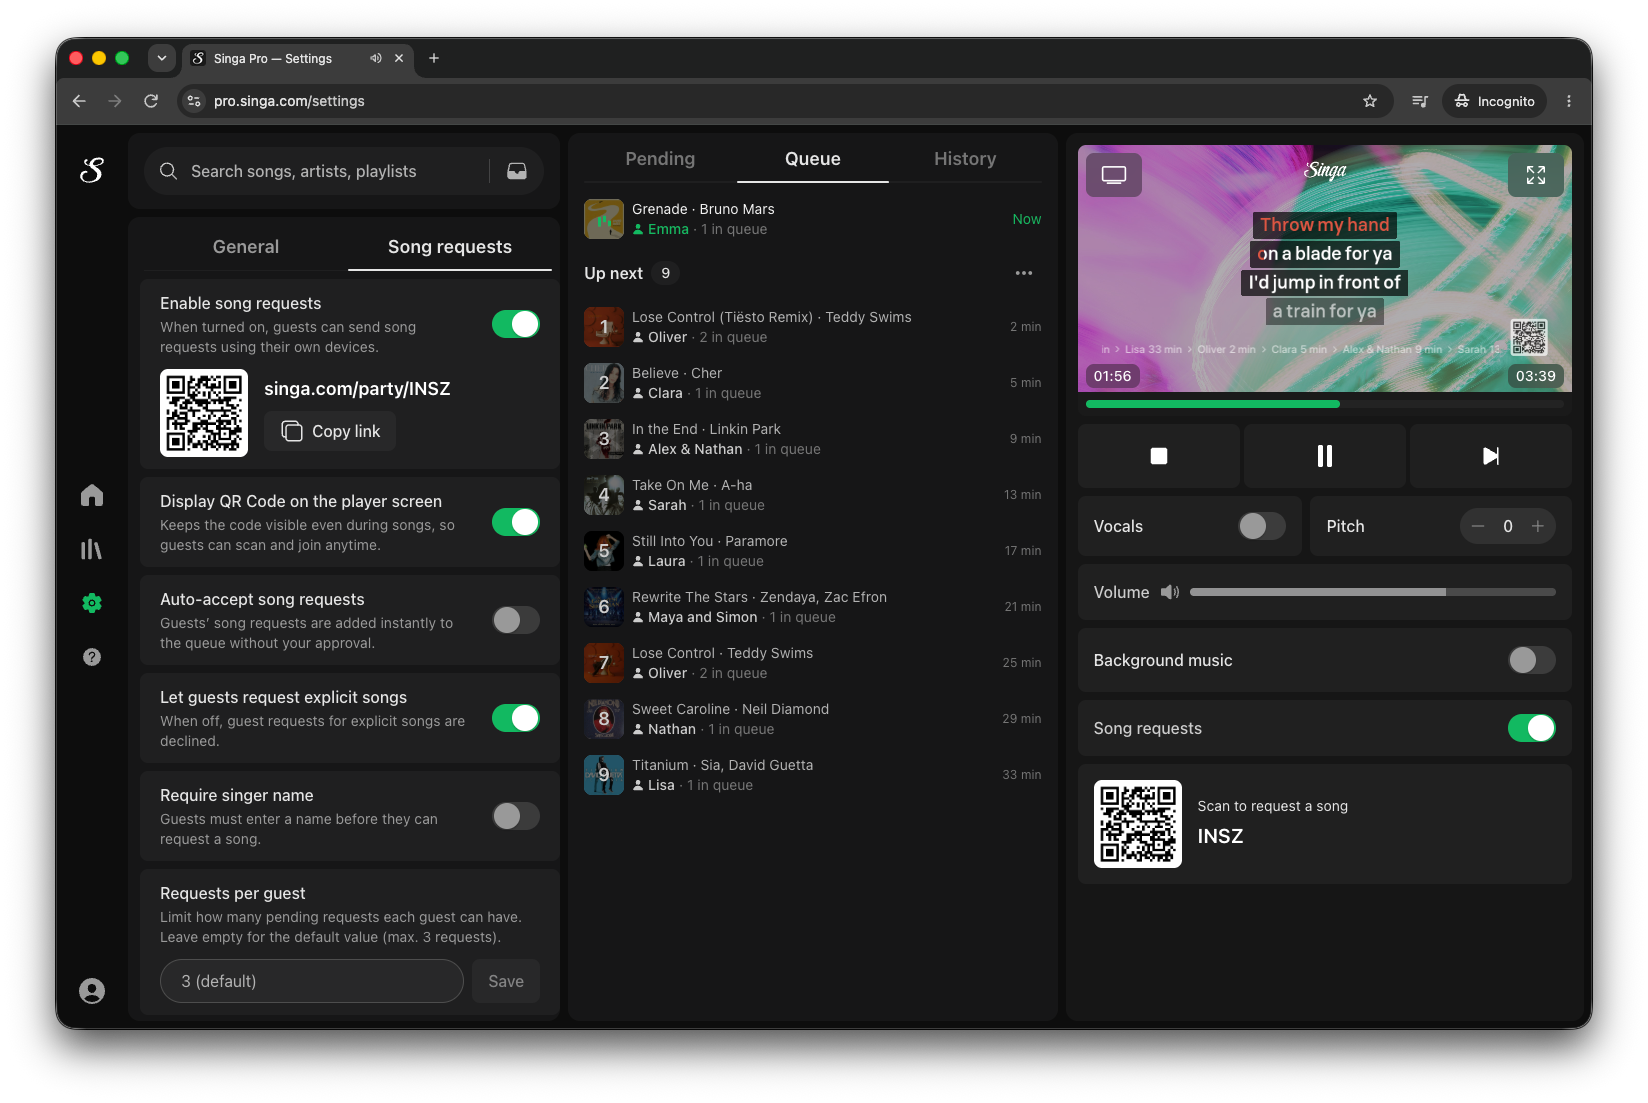Image resolution: width=1648 pixels, height=1103 pixels.
Task: Click the Singa logo in the sidebar
Action: [92, 171]
